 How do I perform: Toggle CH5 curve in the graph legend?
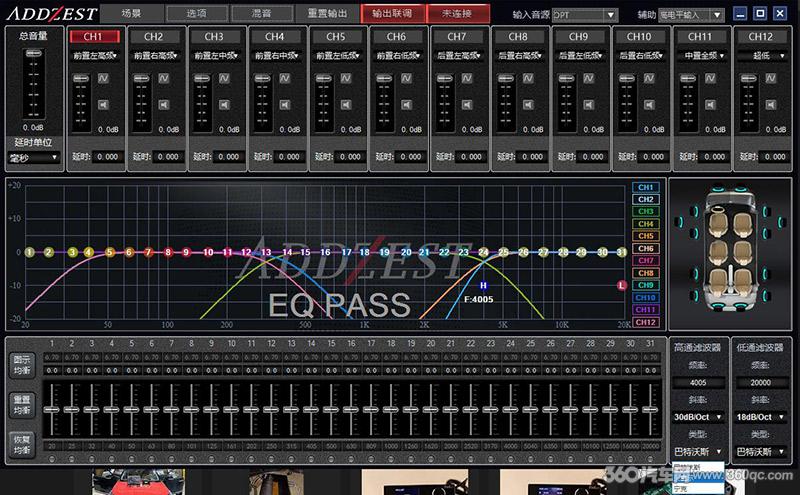click(645, 236)
